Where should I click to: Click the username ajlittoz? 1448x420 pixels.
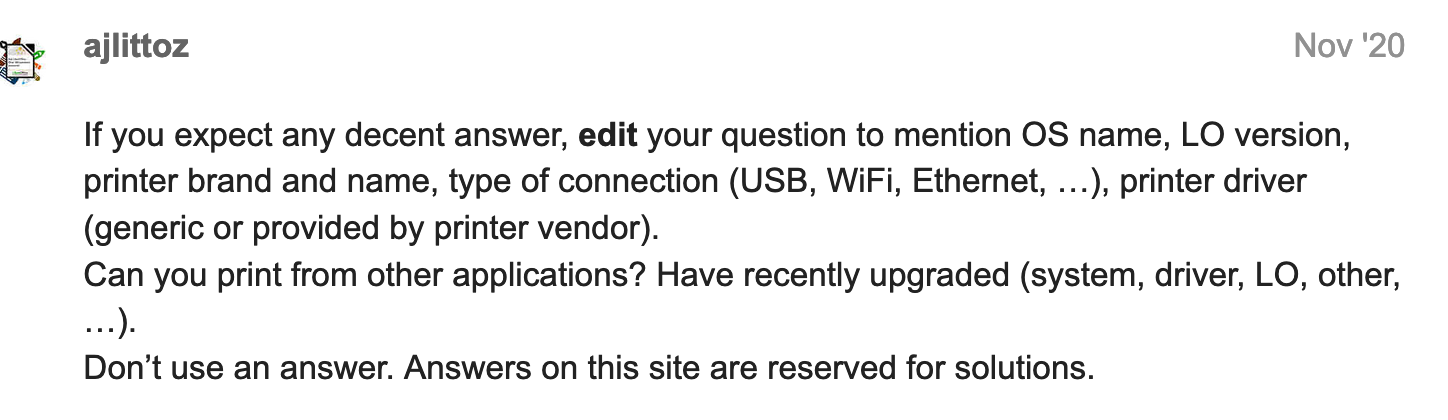click(137, 46)
